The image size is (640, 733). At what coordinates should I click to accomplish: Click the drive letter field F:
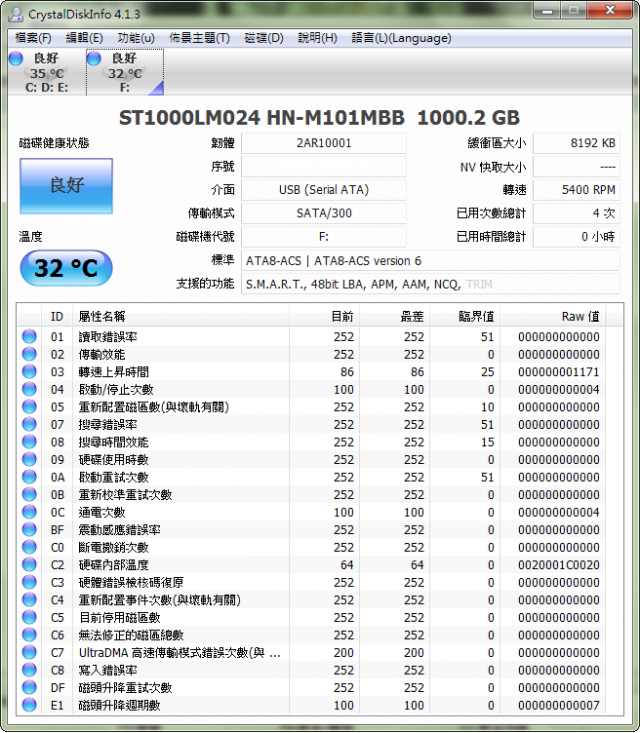click(324, 237)
